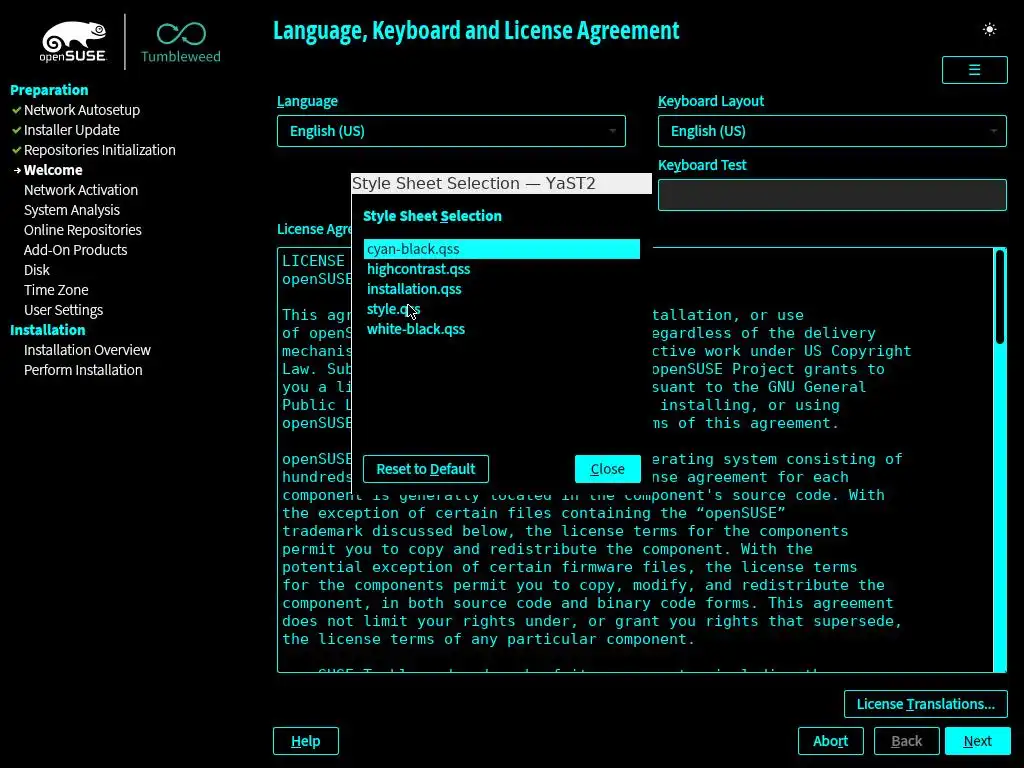Select the Welcome step in sidebar
Screen dimensions: 1024x768
point(53,170)
